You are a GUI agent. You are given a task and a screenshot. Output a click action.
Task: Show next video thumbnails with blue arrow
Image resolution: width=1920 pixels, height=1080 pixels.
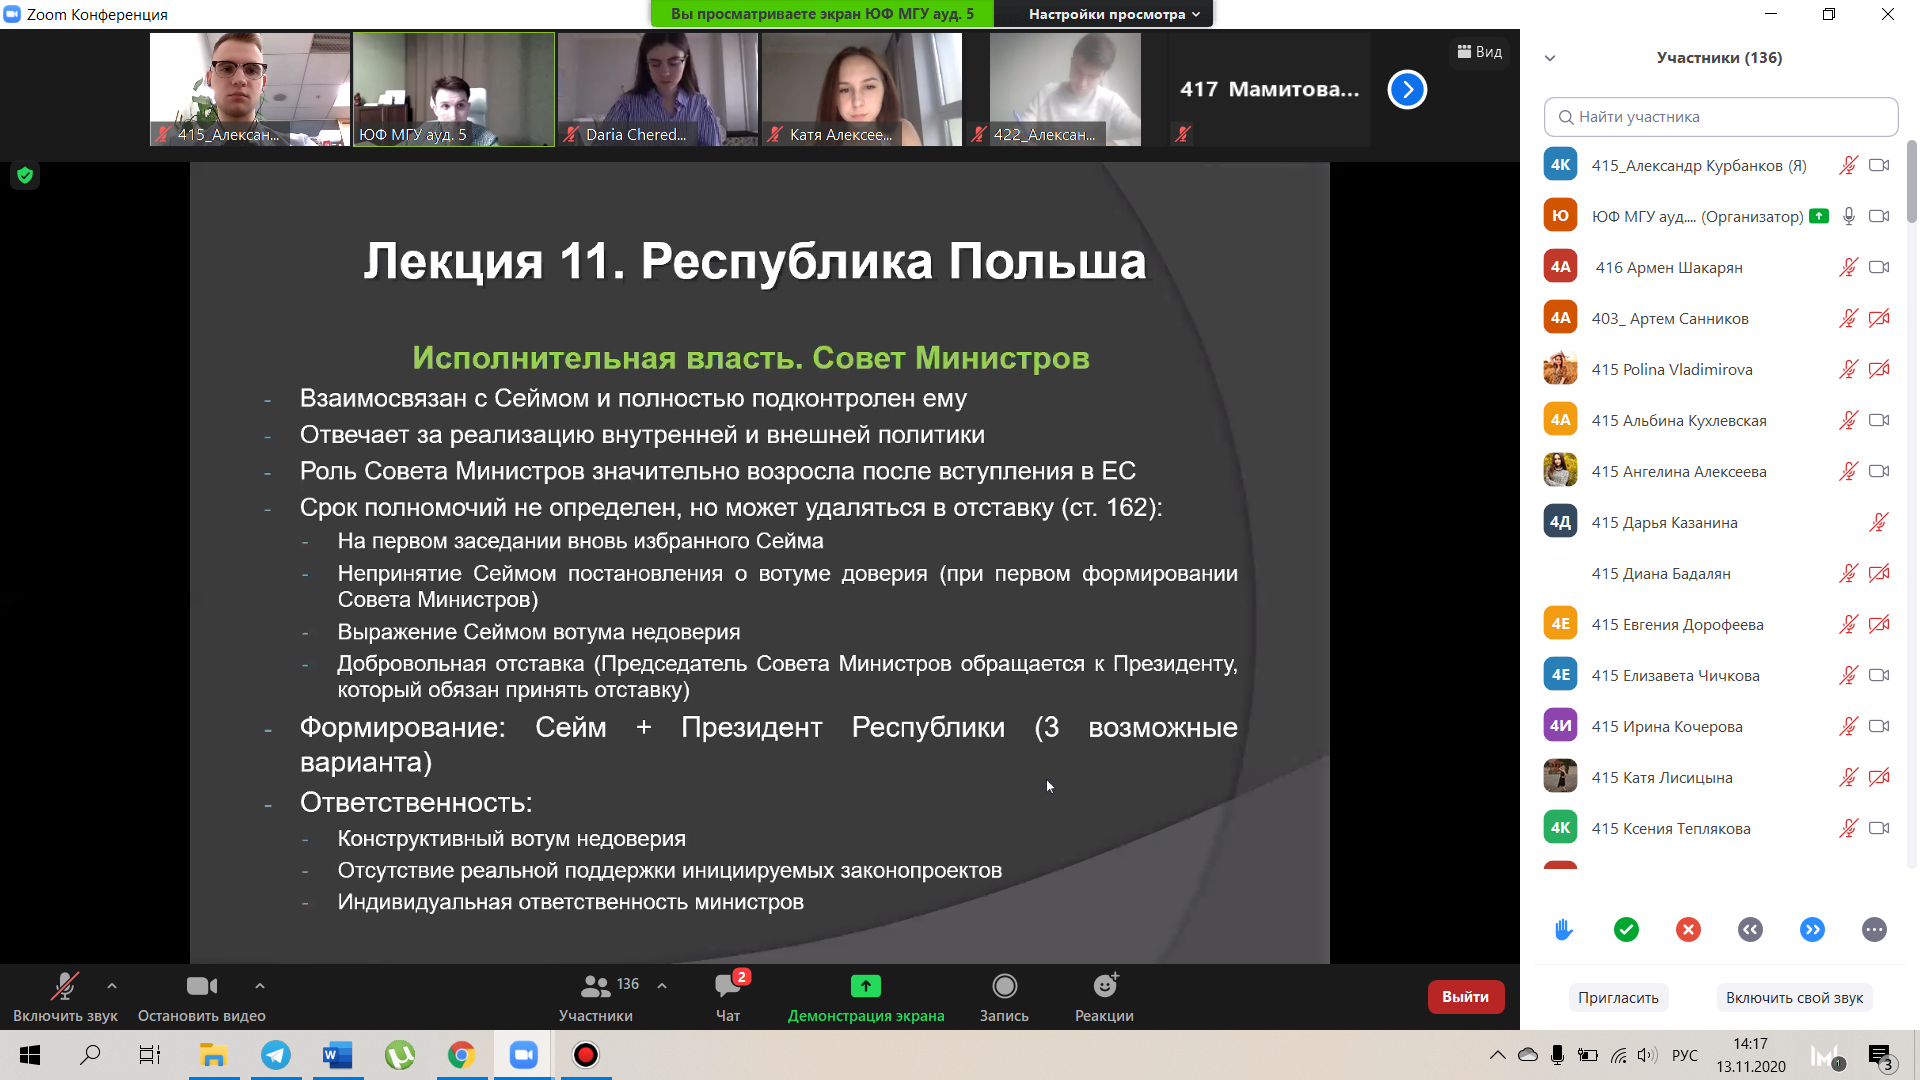[1407, 90]
